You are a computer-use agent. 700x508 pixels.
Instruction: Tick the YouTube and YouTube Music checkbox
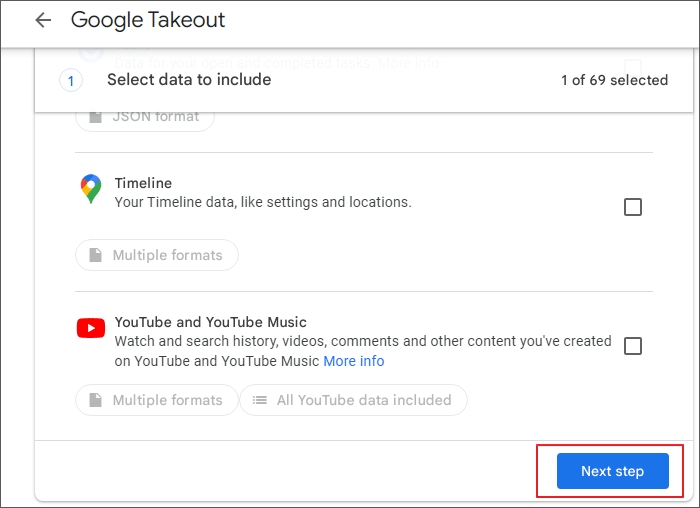(633, 346)
